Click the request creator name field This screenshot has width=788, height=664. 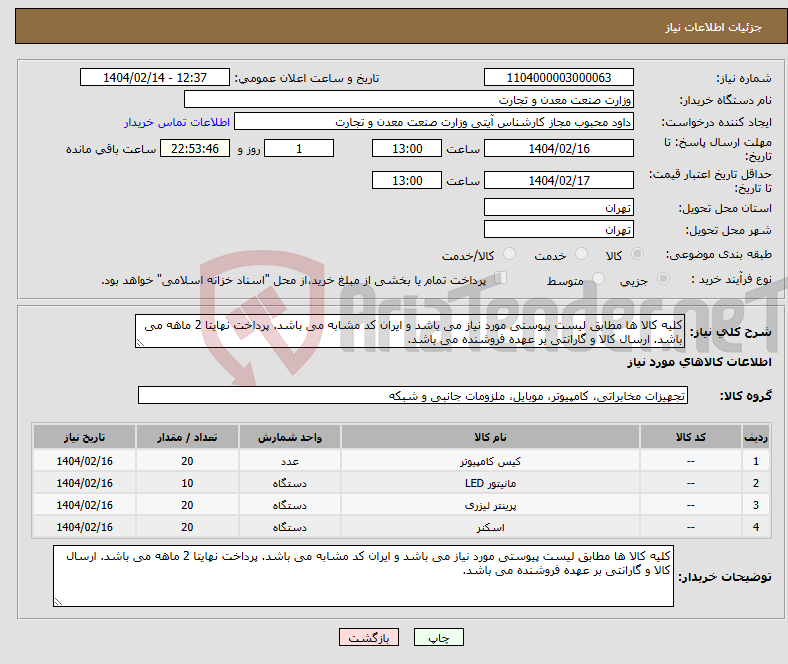[434, 122]
